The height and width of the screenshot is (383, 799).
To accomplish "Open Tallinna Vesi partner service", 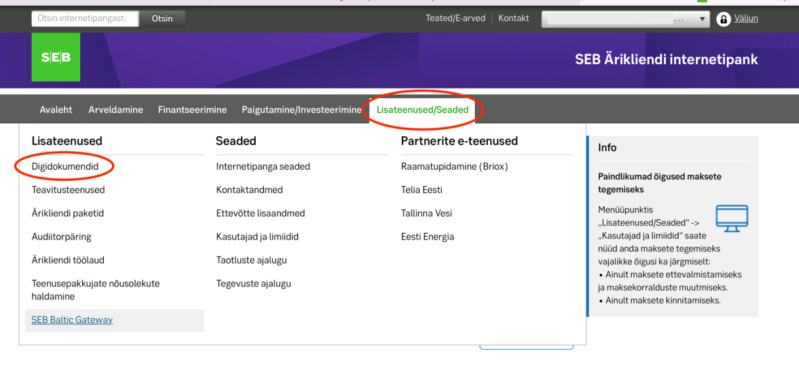I will pos(427,213).
